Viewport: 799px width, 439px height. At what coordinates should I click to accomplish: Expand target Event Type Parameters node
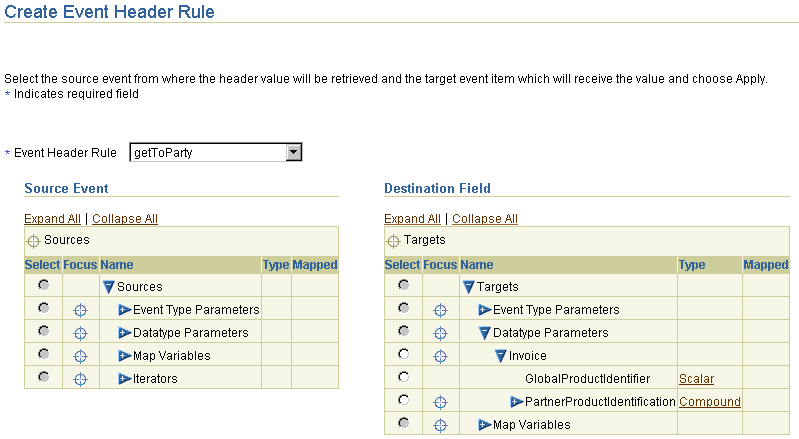pyautogui.click(x=485, y=310)
